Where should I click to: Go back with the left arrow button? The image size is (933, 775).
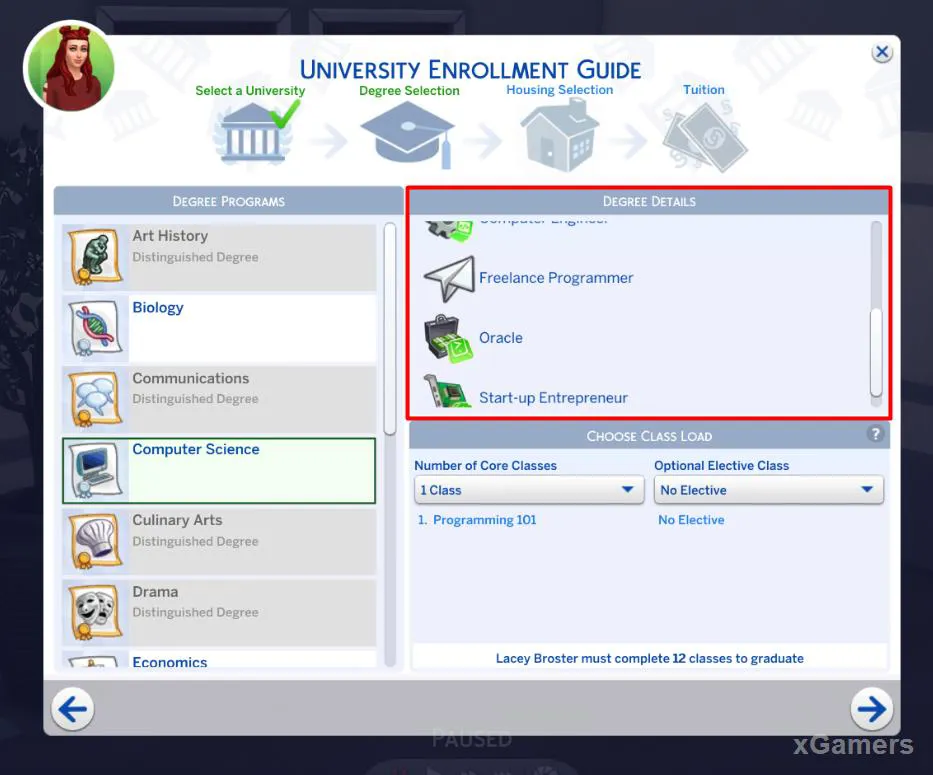click(73, 709)
